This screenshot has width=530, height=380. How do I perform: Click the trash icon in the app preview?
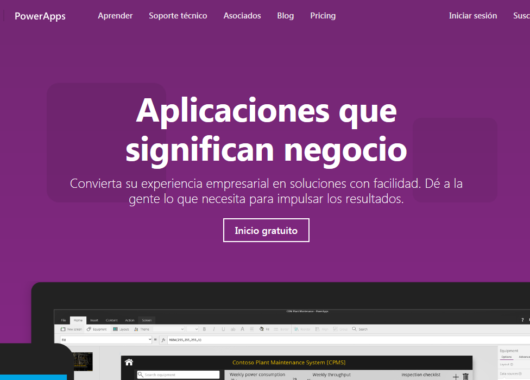(465, 376)
